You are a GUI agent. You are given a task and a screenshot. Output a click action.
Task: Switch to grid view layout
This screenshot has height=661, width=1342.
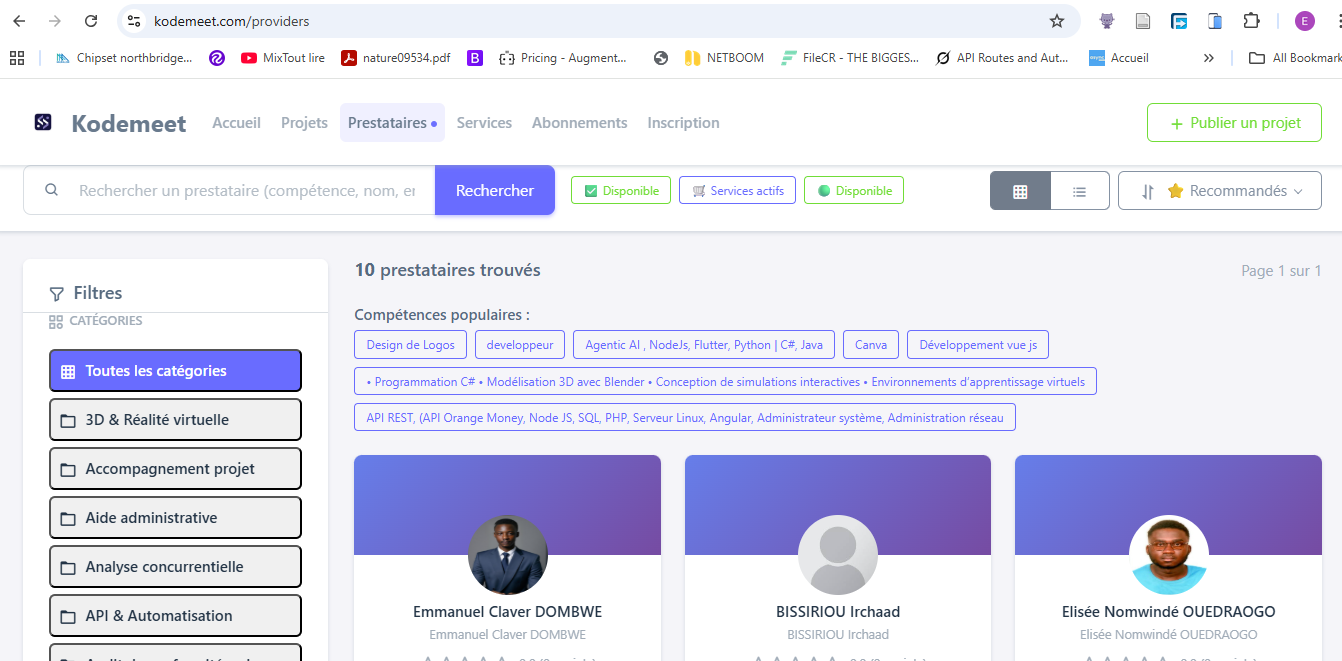click(1020, 191)
